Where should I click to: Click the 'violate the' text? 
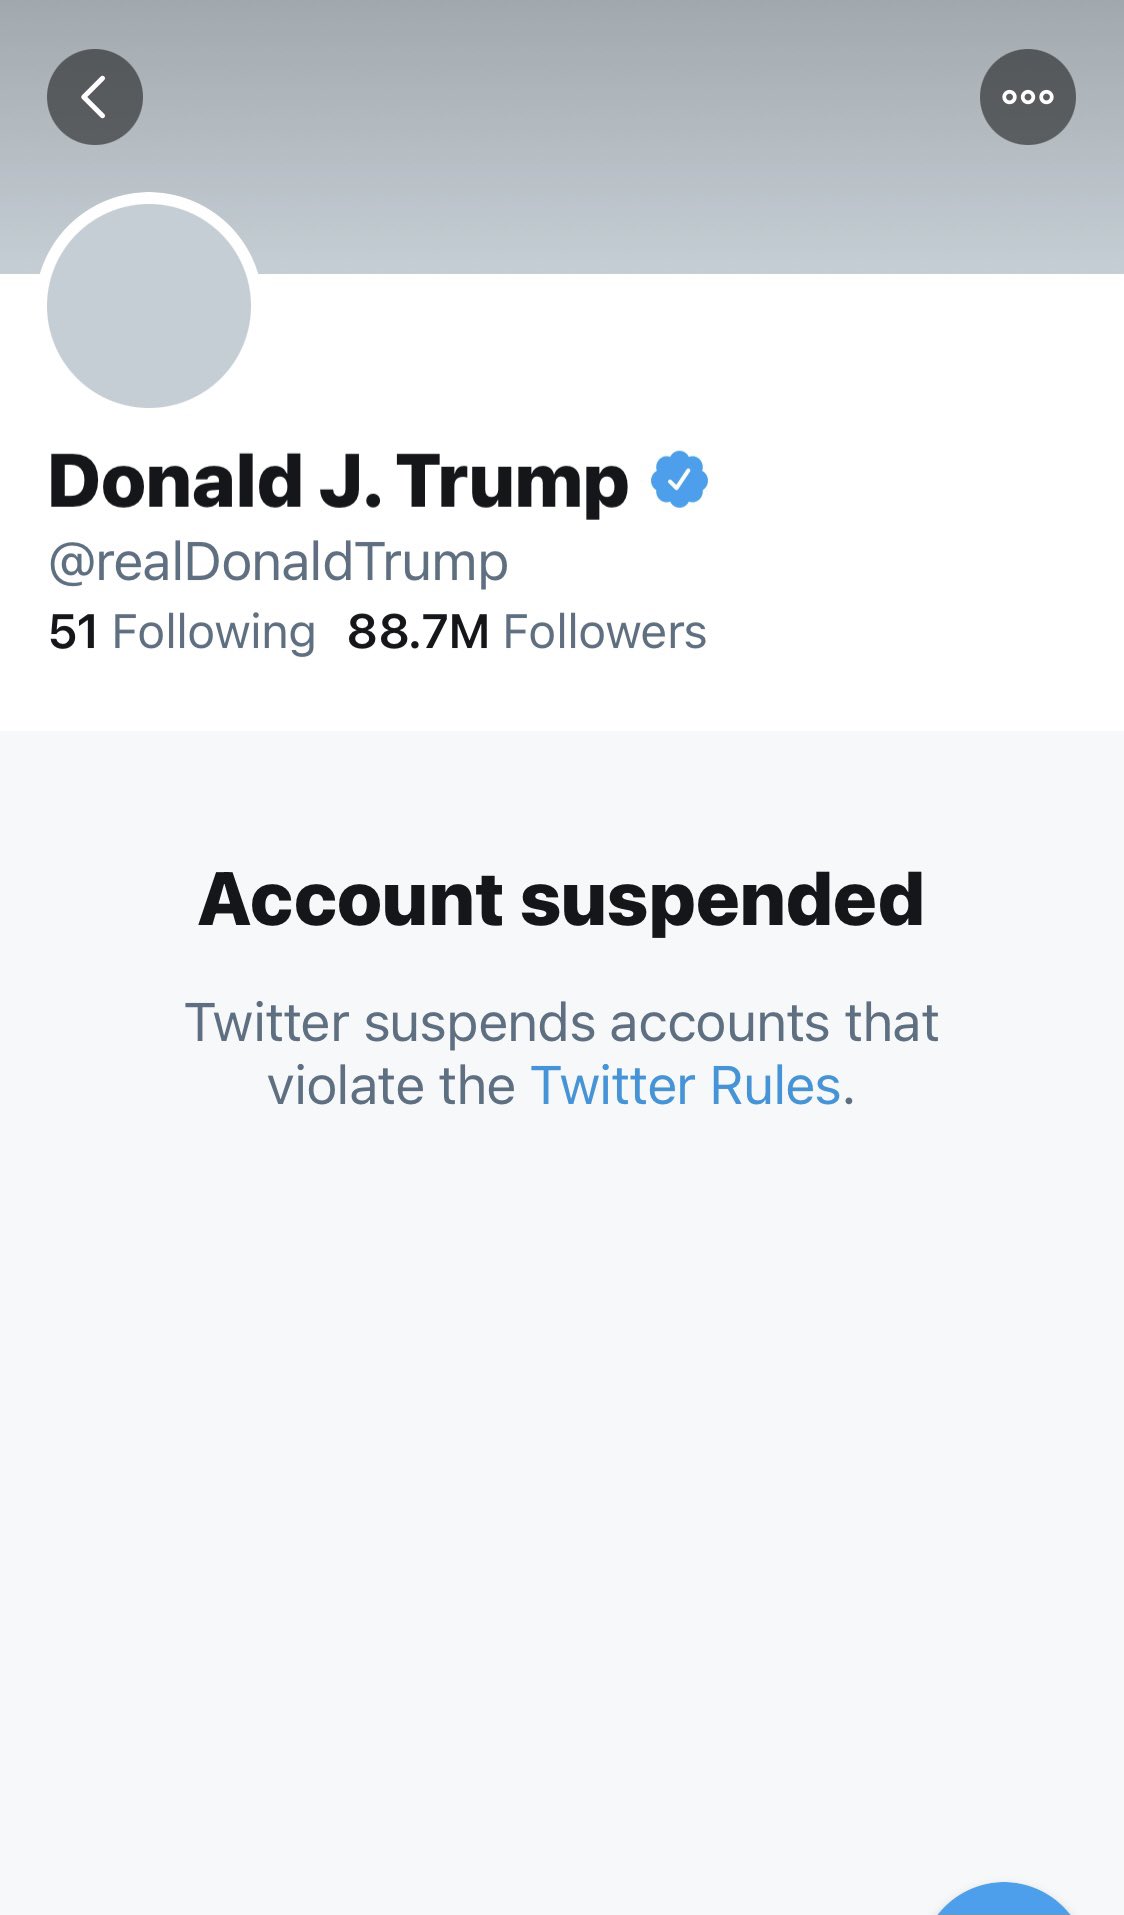point(391,1086)
